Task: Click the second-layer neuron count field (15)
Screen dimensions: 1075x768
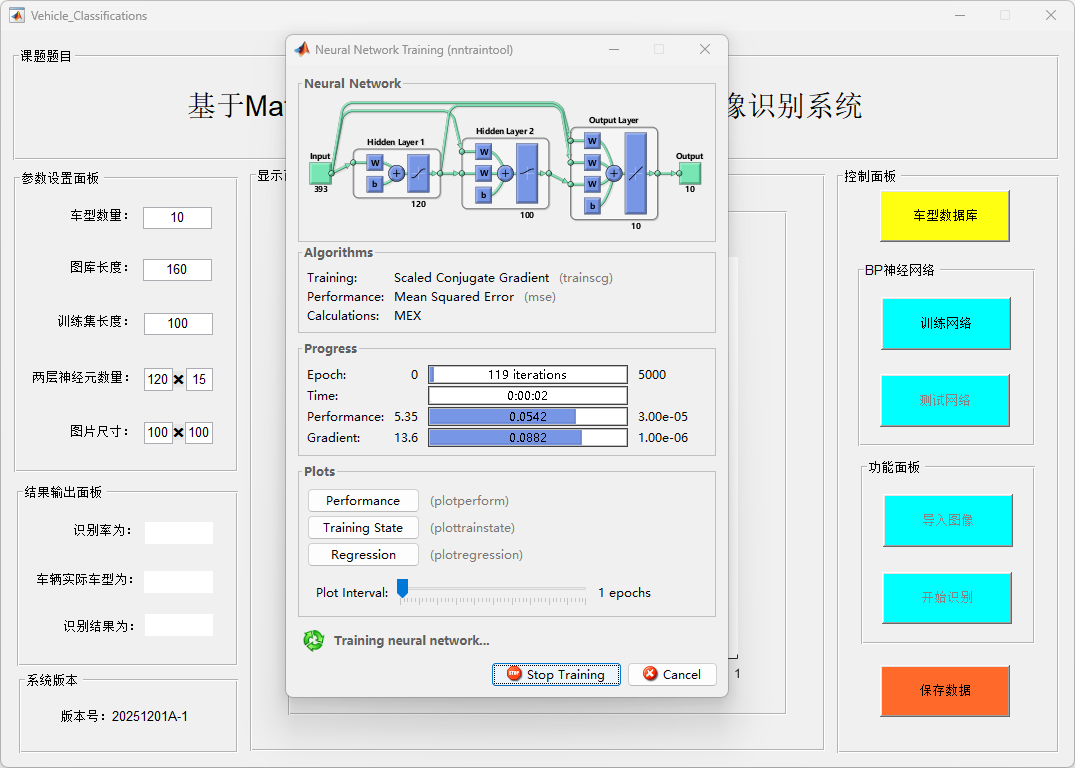Action: pos(199,379)
